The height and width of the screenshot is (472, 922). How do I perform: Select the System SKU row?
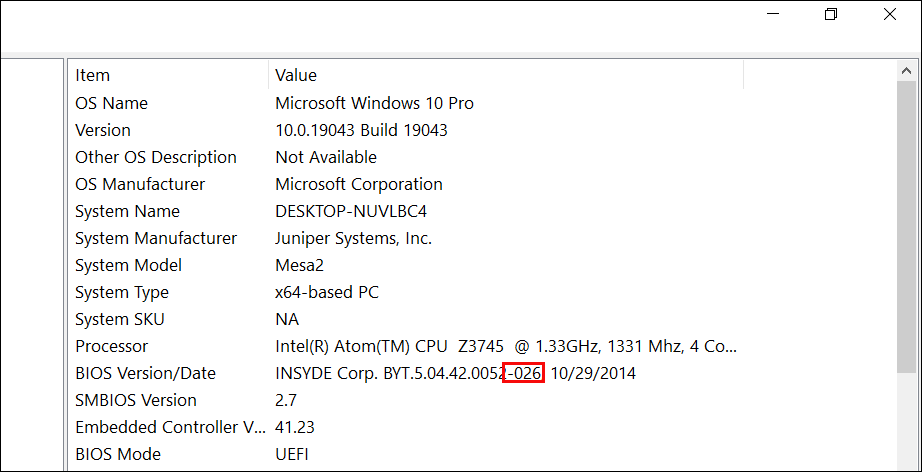(120, 319)
